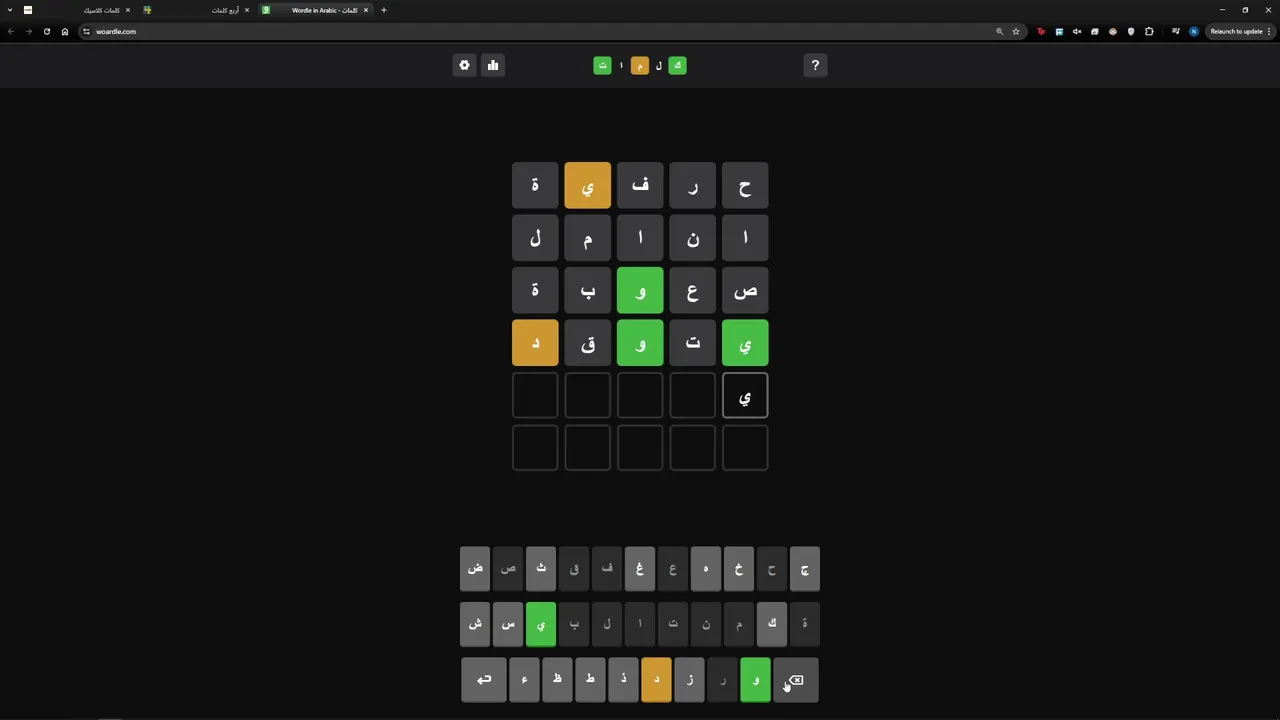Click the muted speaker extension icon

(1077, 31)
